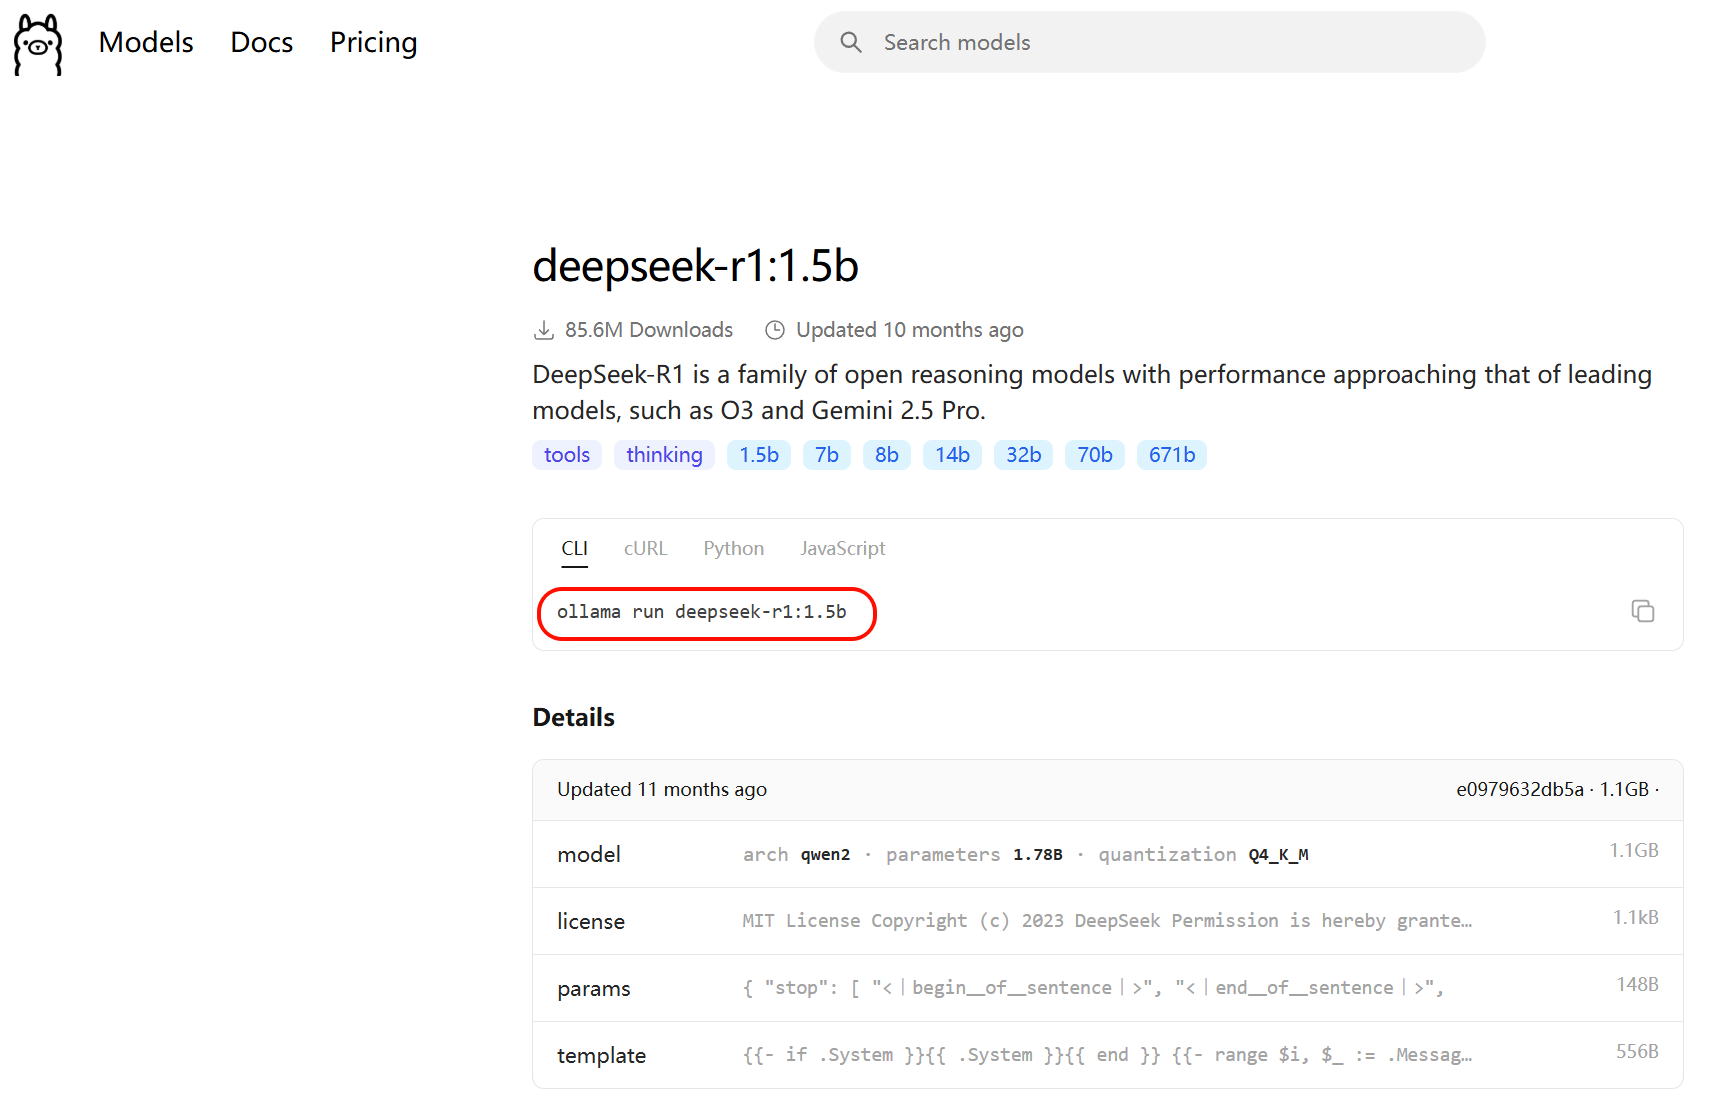Click the qwen2 arch value
The image size is (1721, 1097).
826,855
